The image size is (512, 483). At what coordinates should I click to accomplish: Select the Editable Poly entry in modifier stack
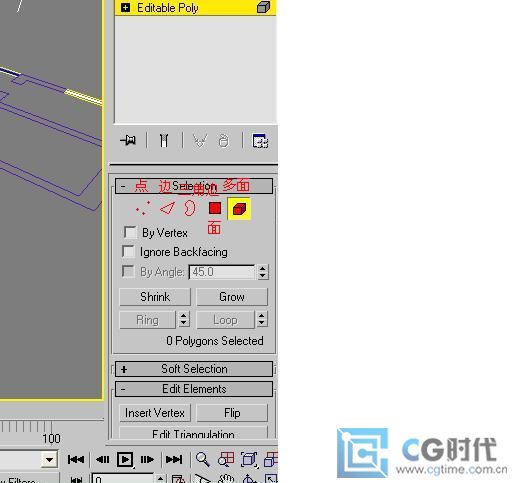click(195, 8)
